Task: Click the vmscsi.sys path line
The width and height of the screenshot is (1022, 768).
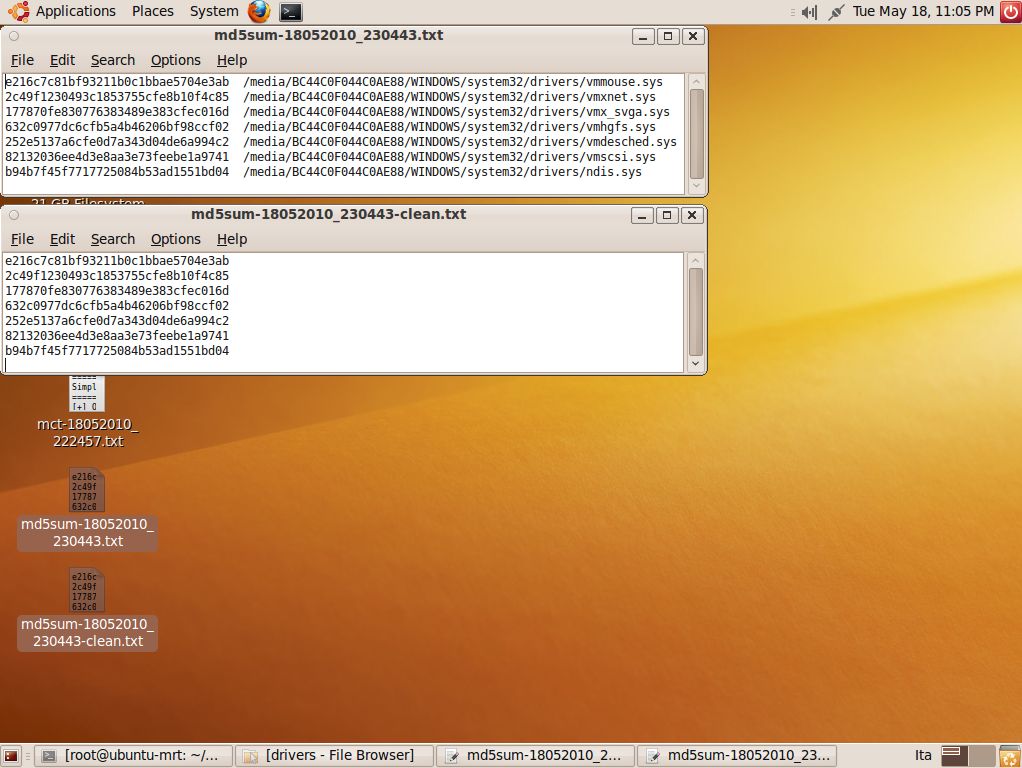Action: (450, 156)
